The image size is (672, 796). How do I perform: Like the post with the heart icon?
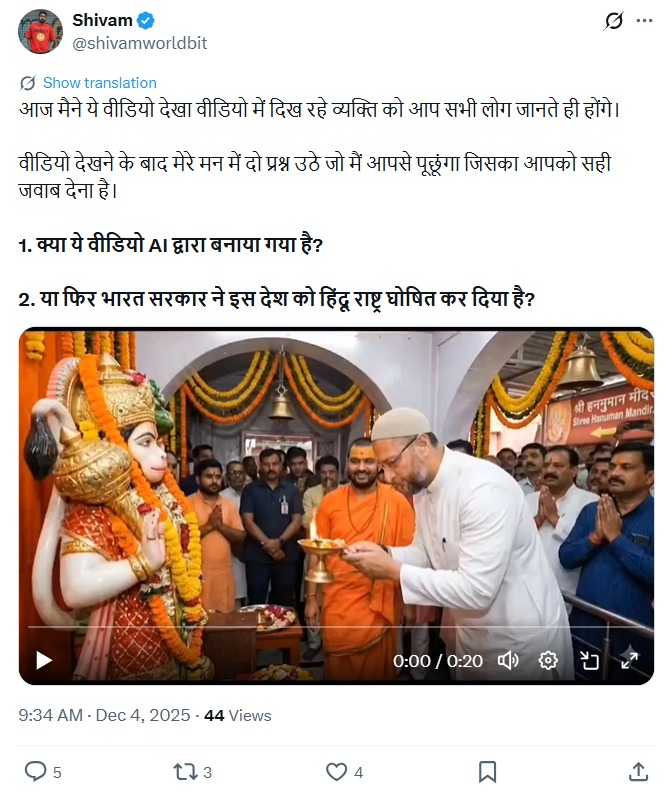337,772
